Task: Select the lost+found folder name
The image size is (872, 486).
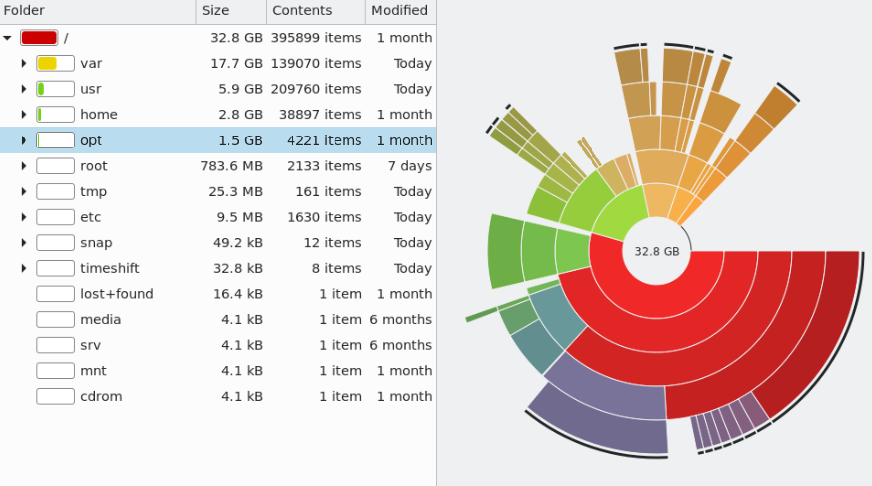Action: pos(116,294)
